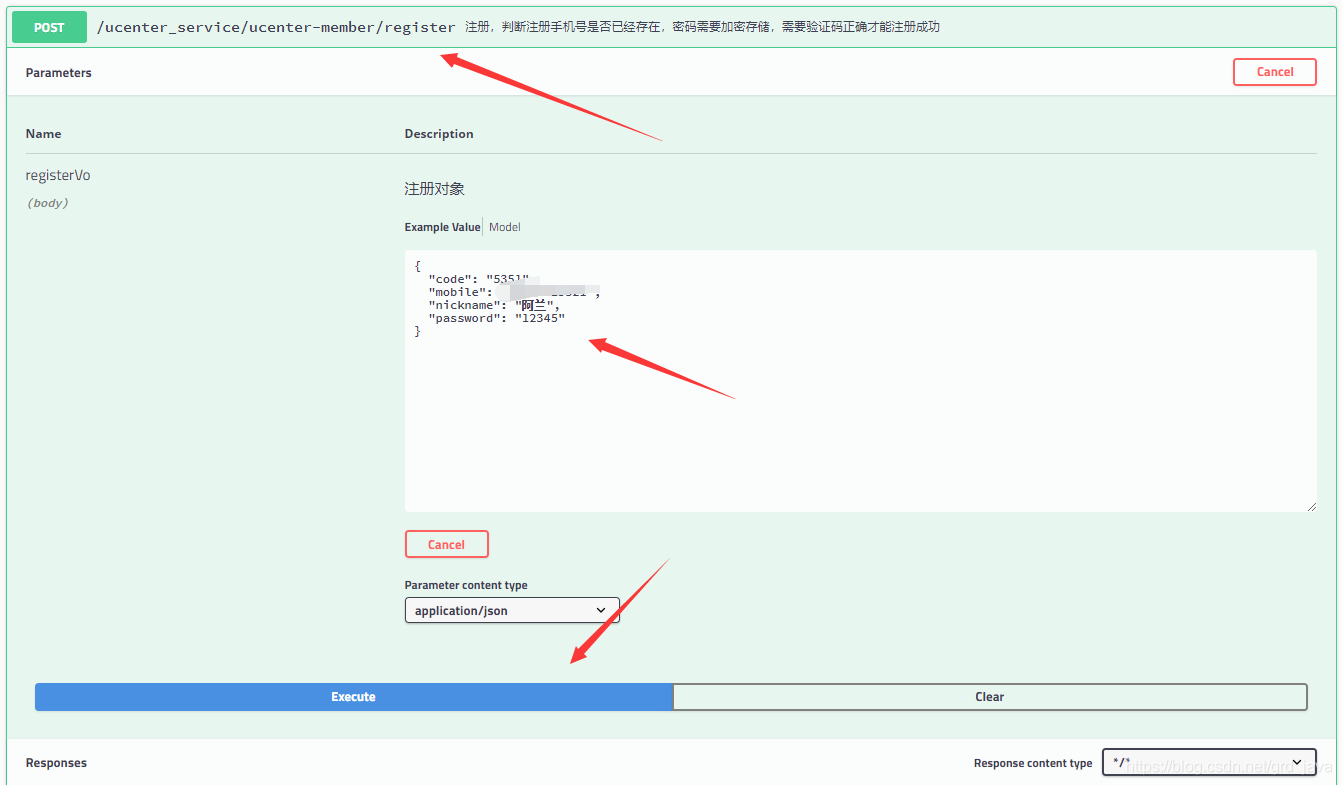Click the 注册对象 description text
Image resolution: width=1342 pixels, height=785 pixels.
pyautogui.click(x=434, y=189)
